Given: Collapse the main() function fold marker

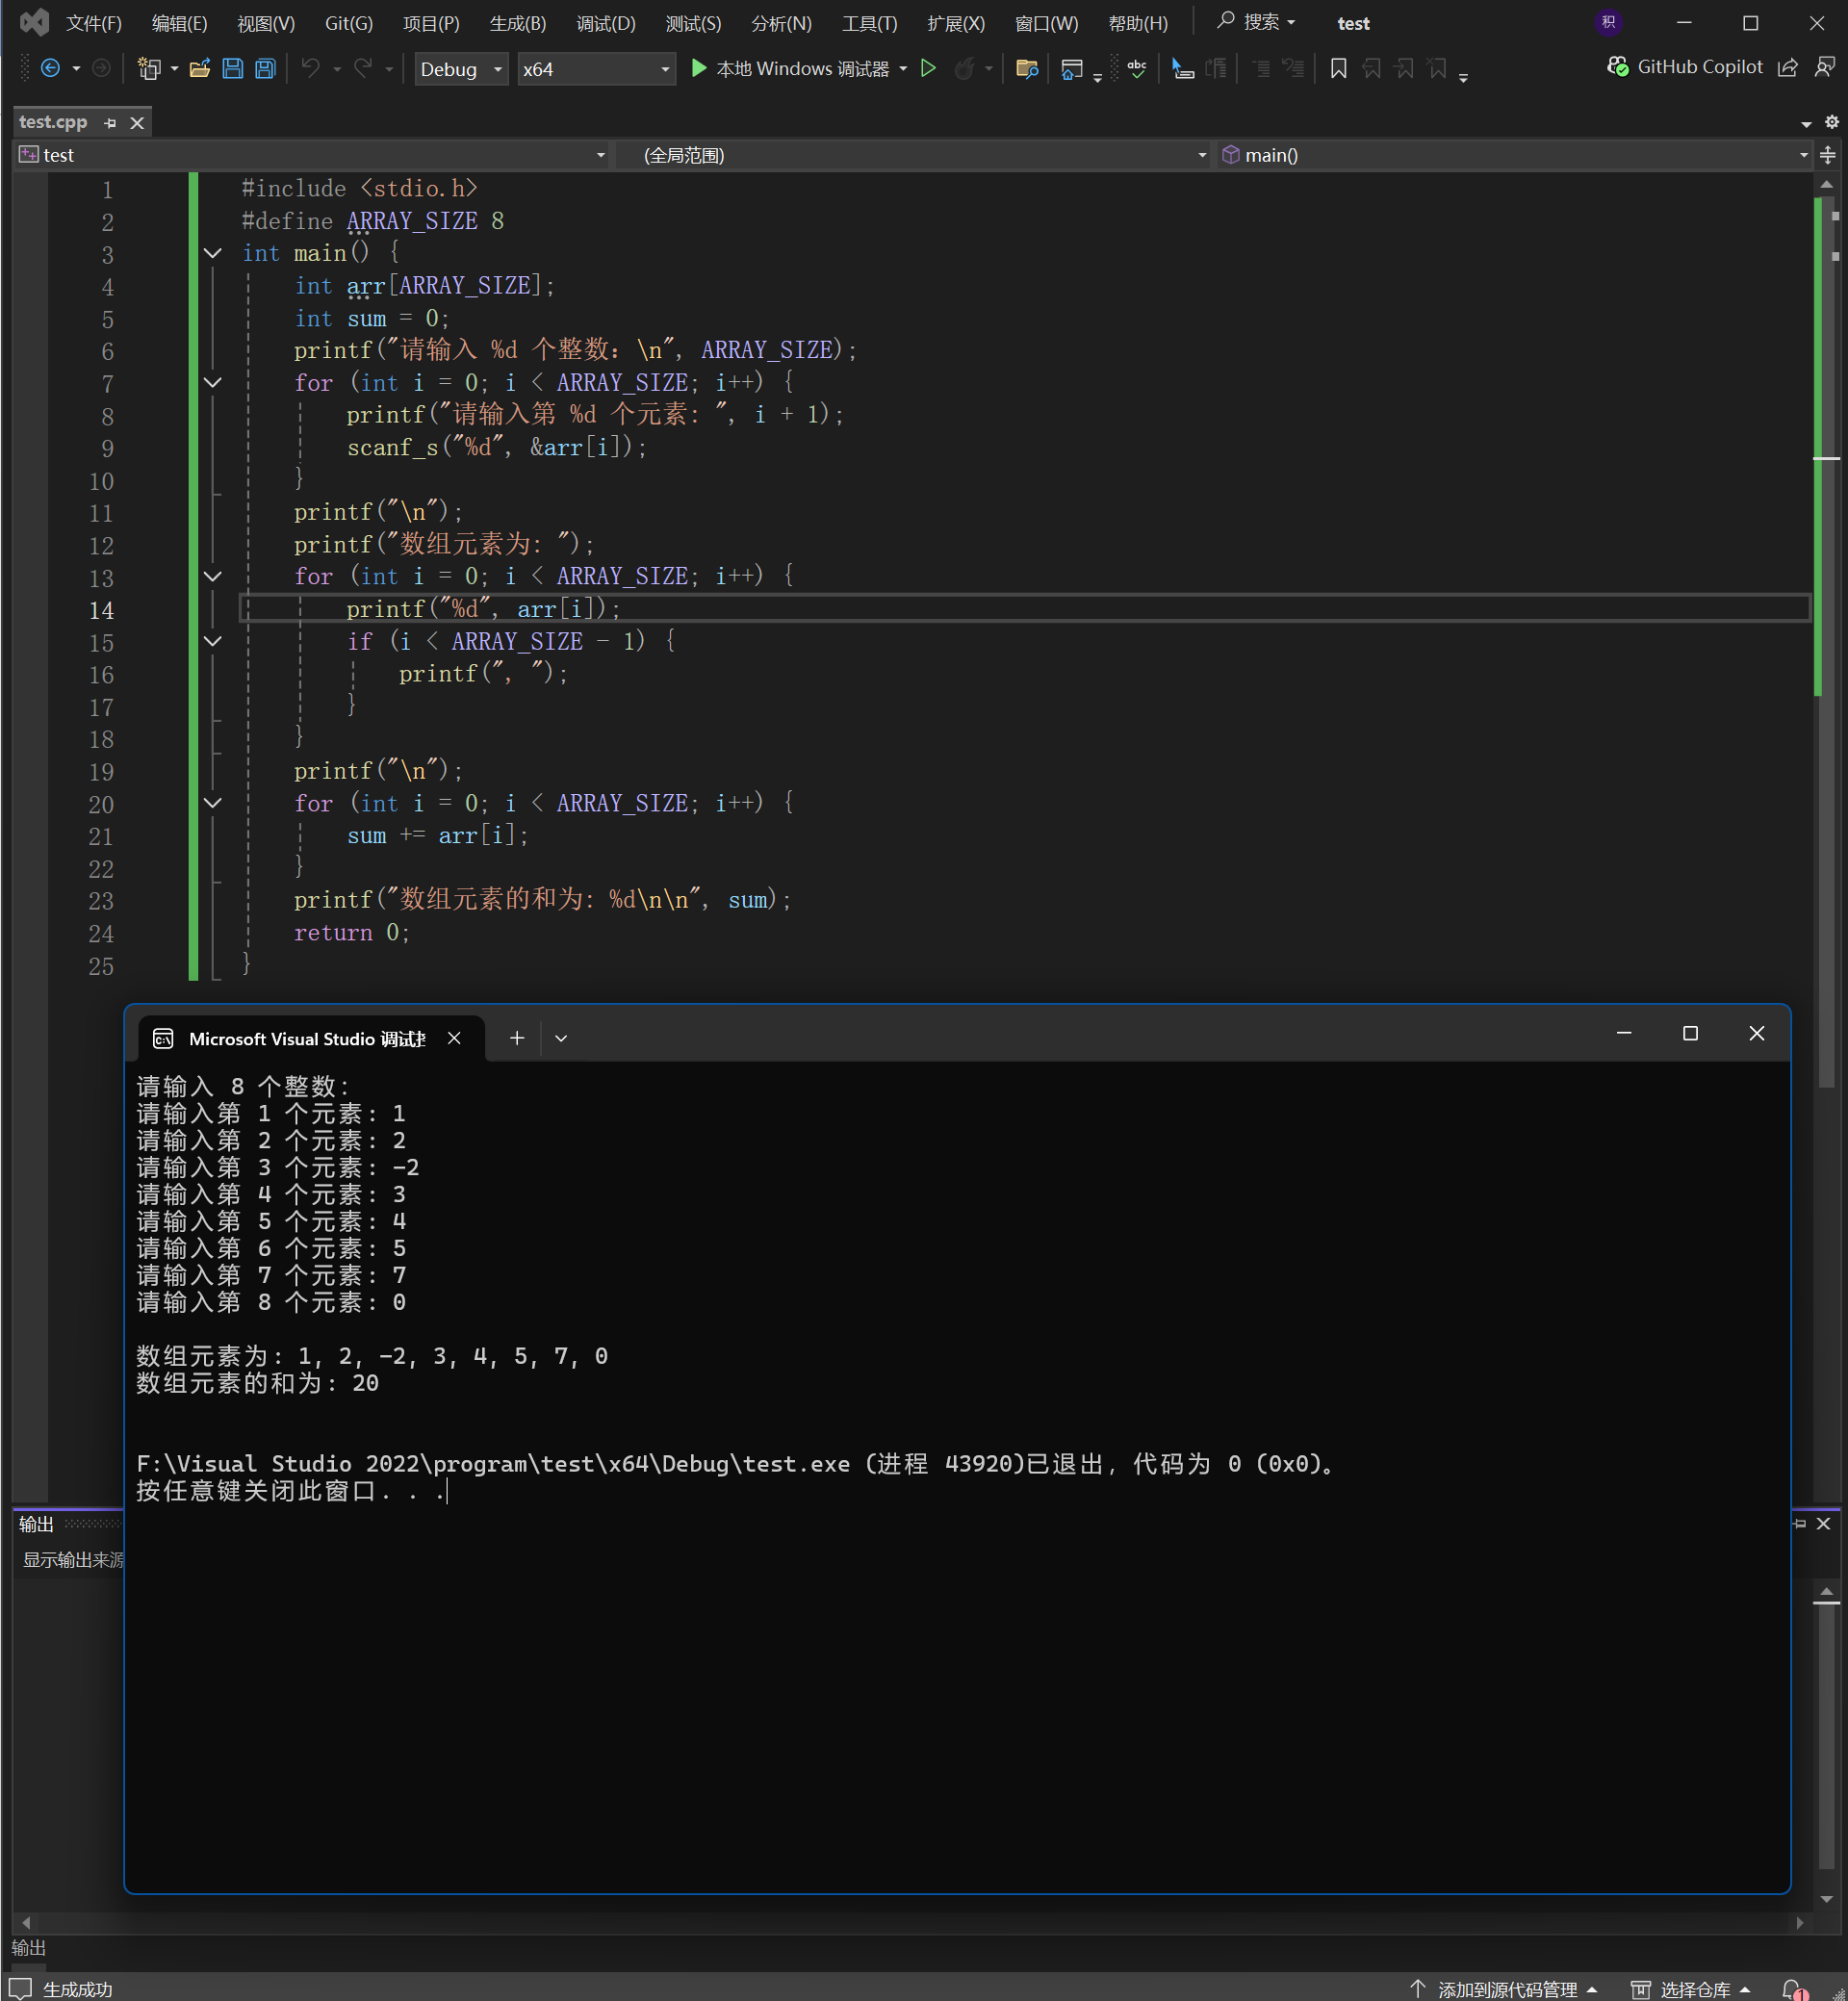Looking at the screenshot, I should (x=213, y=254).
